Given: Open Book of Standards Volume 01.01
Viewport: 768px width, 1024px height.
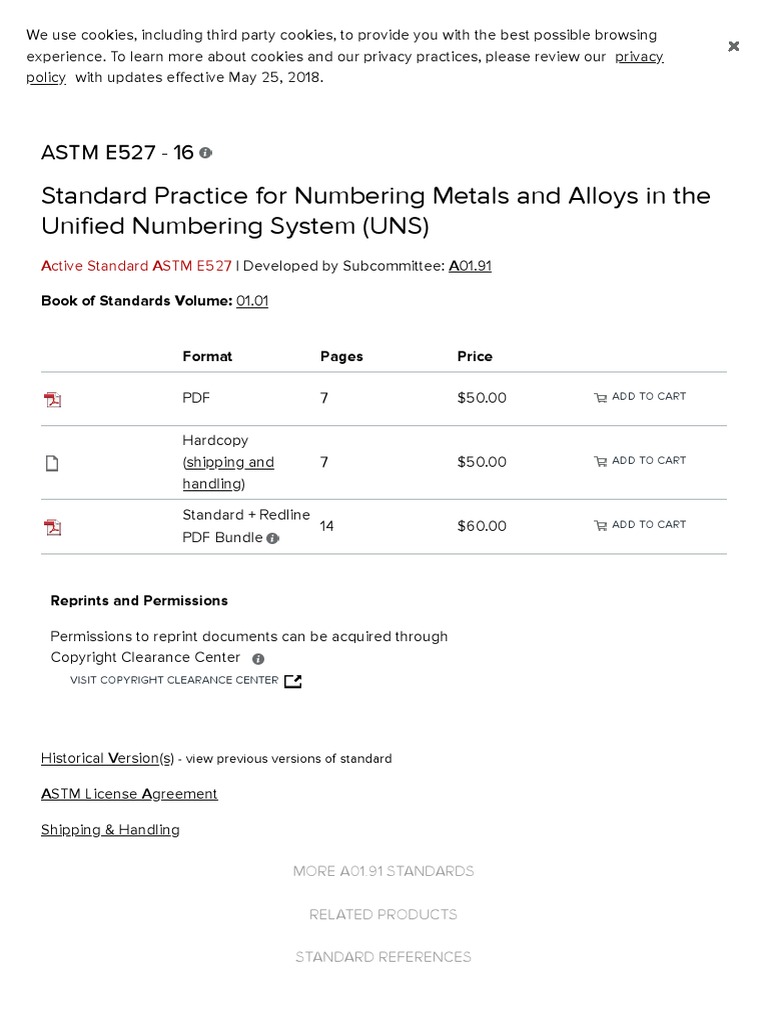Looking at the screenshot, I should [252, 301].
